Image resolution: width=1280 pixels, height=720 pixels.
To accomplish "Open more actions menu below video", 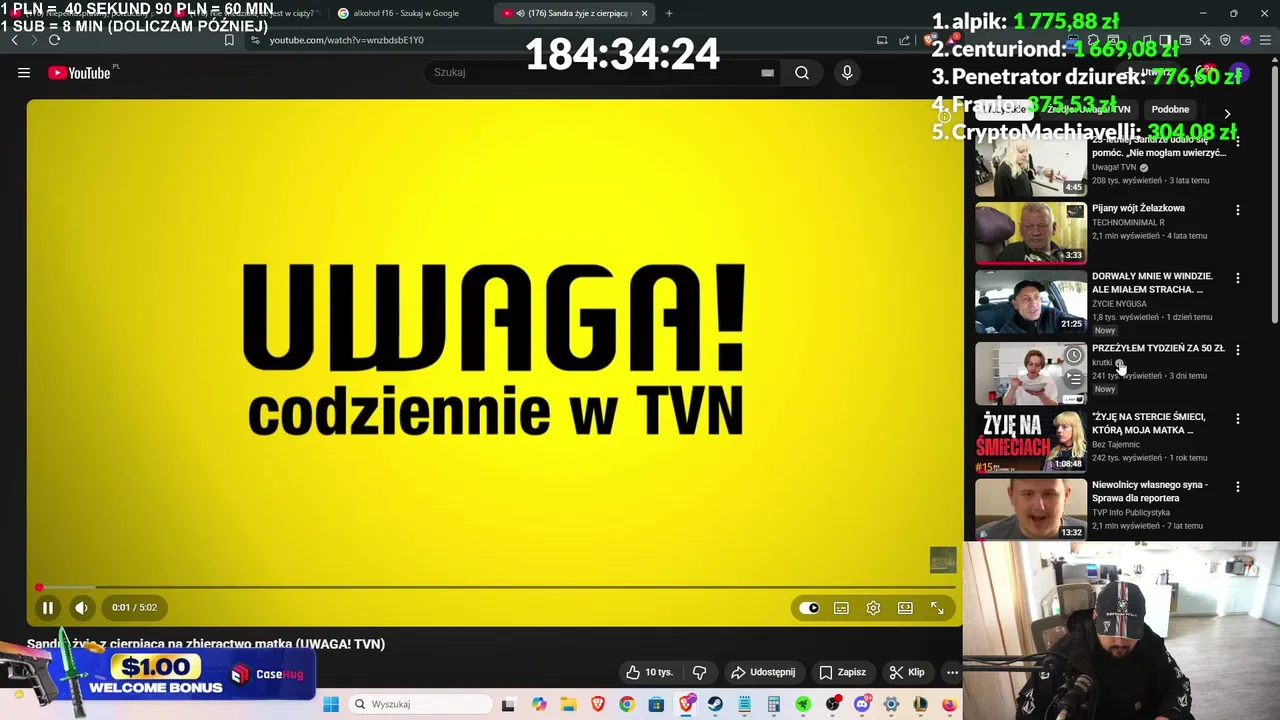I will [x=952, y=672].
